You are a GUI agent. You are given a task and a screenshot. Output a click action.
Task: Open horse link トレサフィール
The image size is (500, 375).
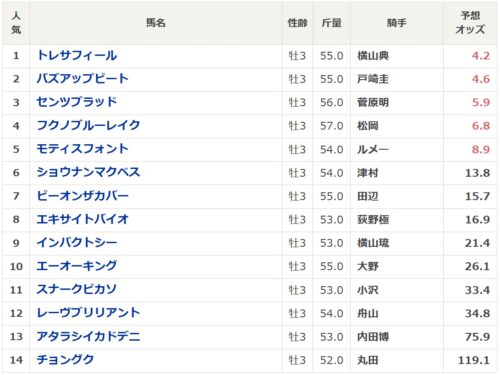tap(77, 55)
